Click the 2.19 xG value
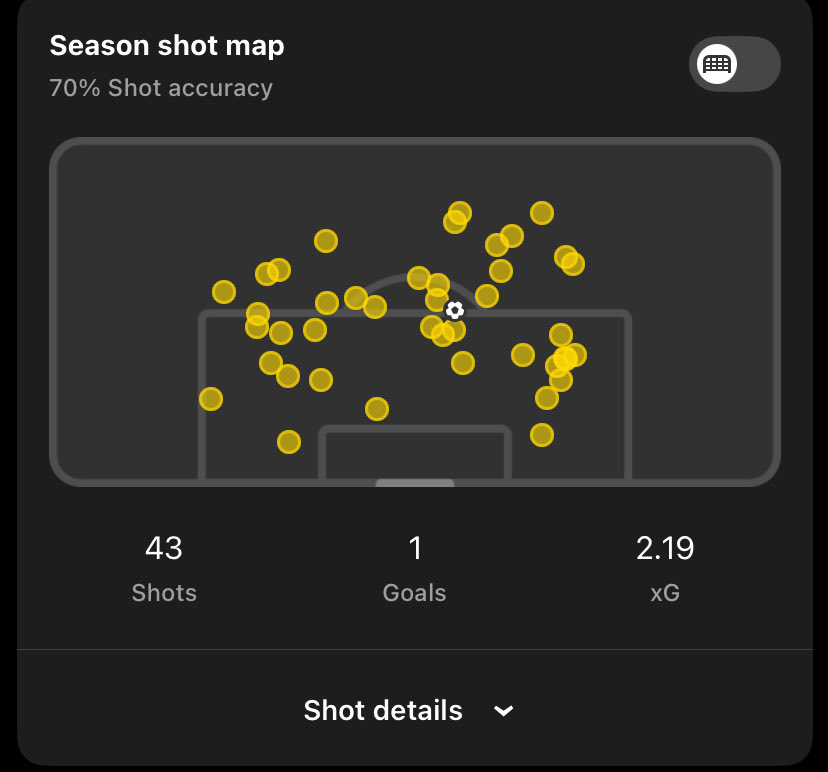 point(665,548)
